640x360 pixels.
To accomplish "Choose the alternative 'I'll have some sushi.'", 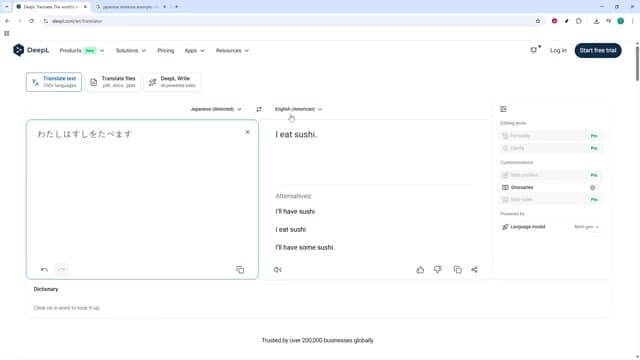I will tap(305, 247).
